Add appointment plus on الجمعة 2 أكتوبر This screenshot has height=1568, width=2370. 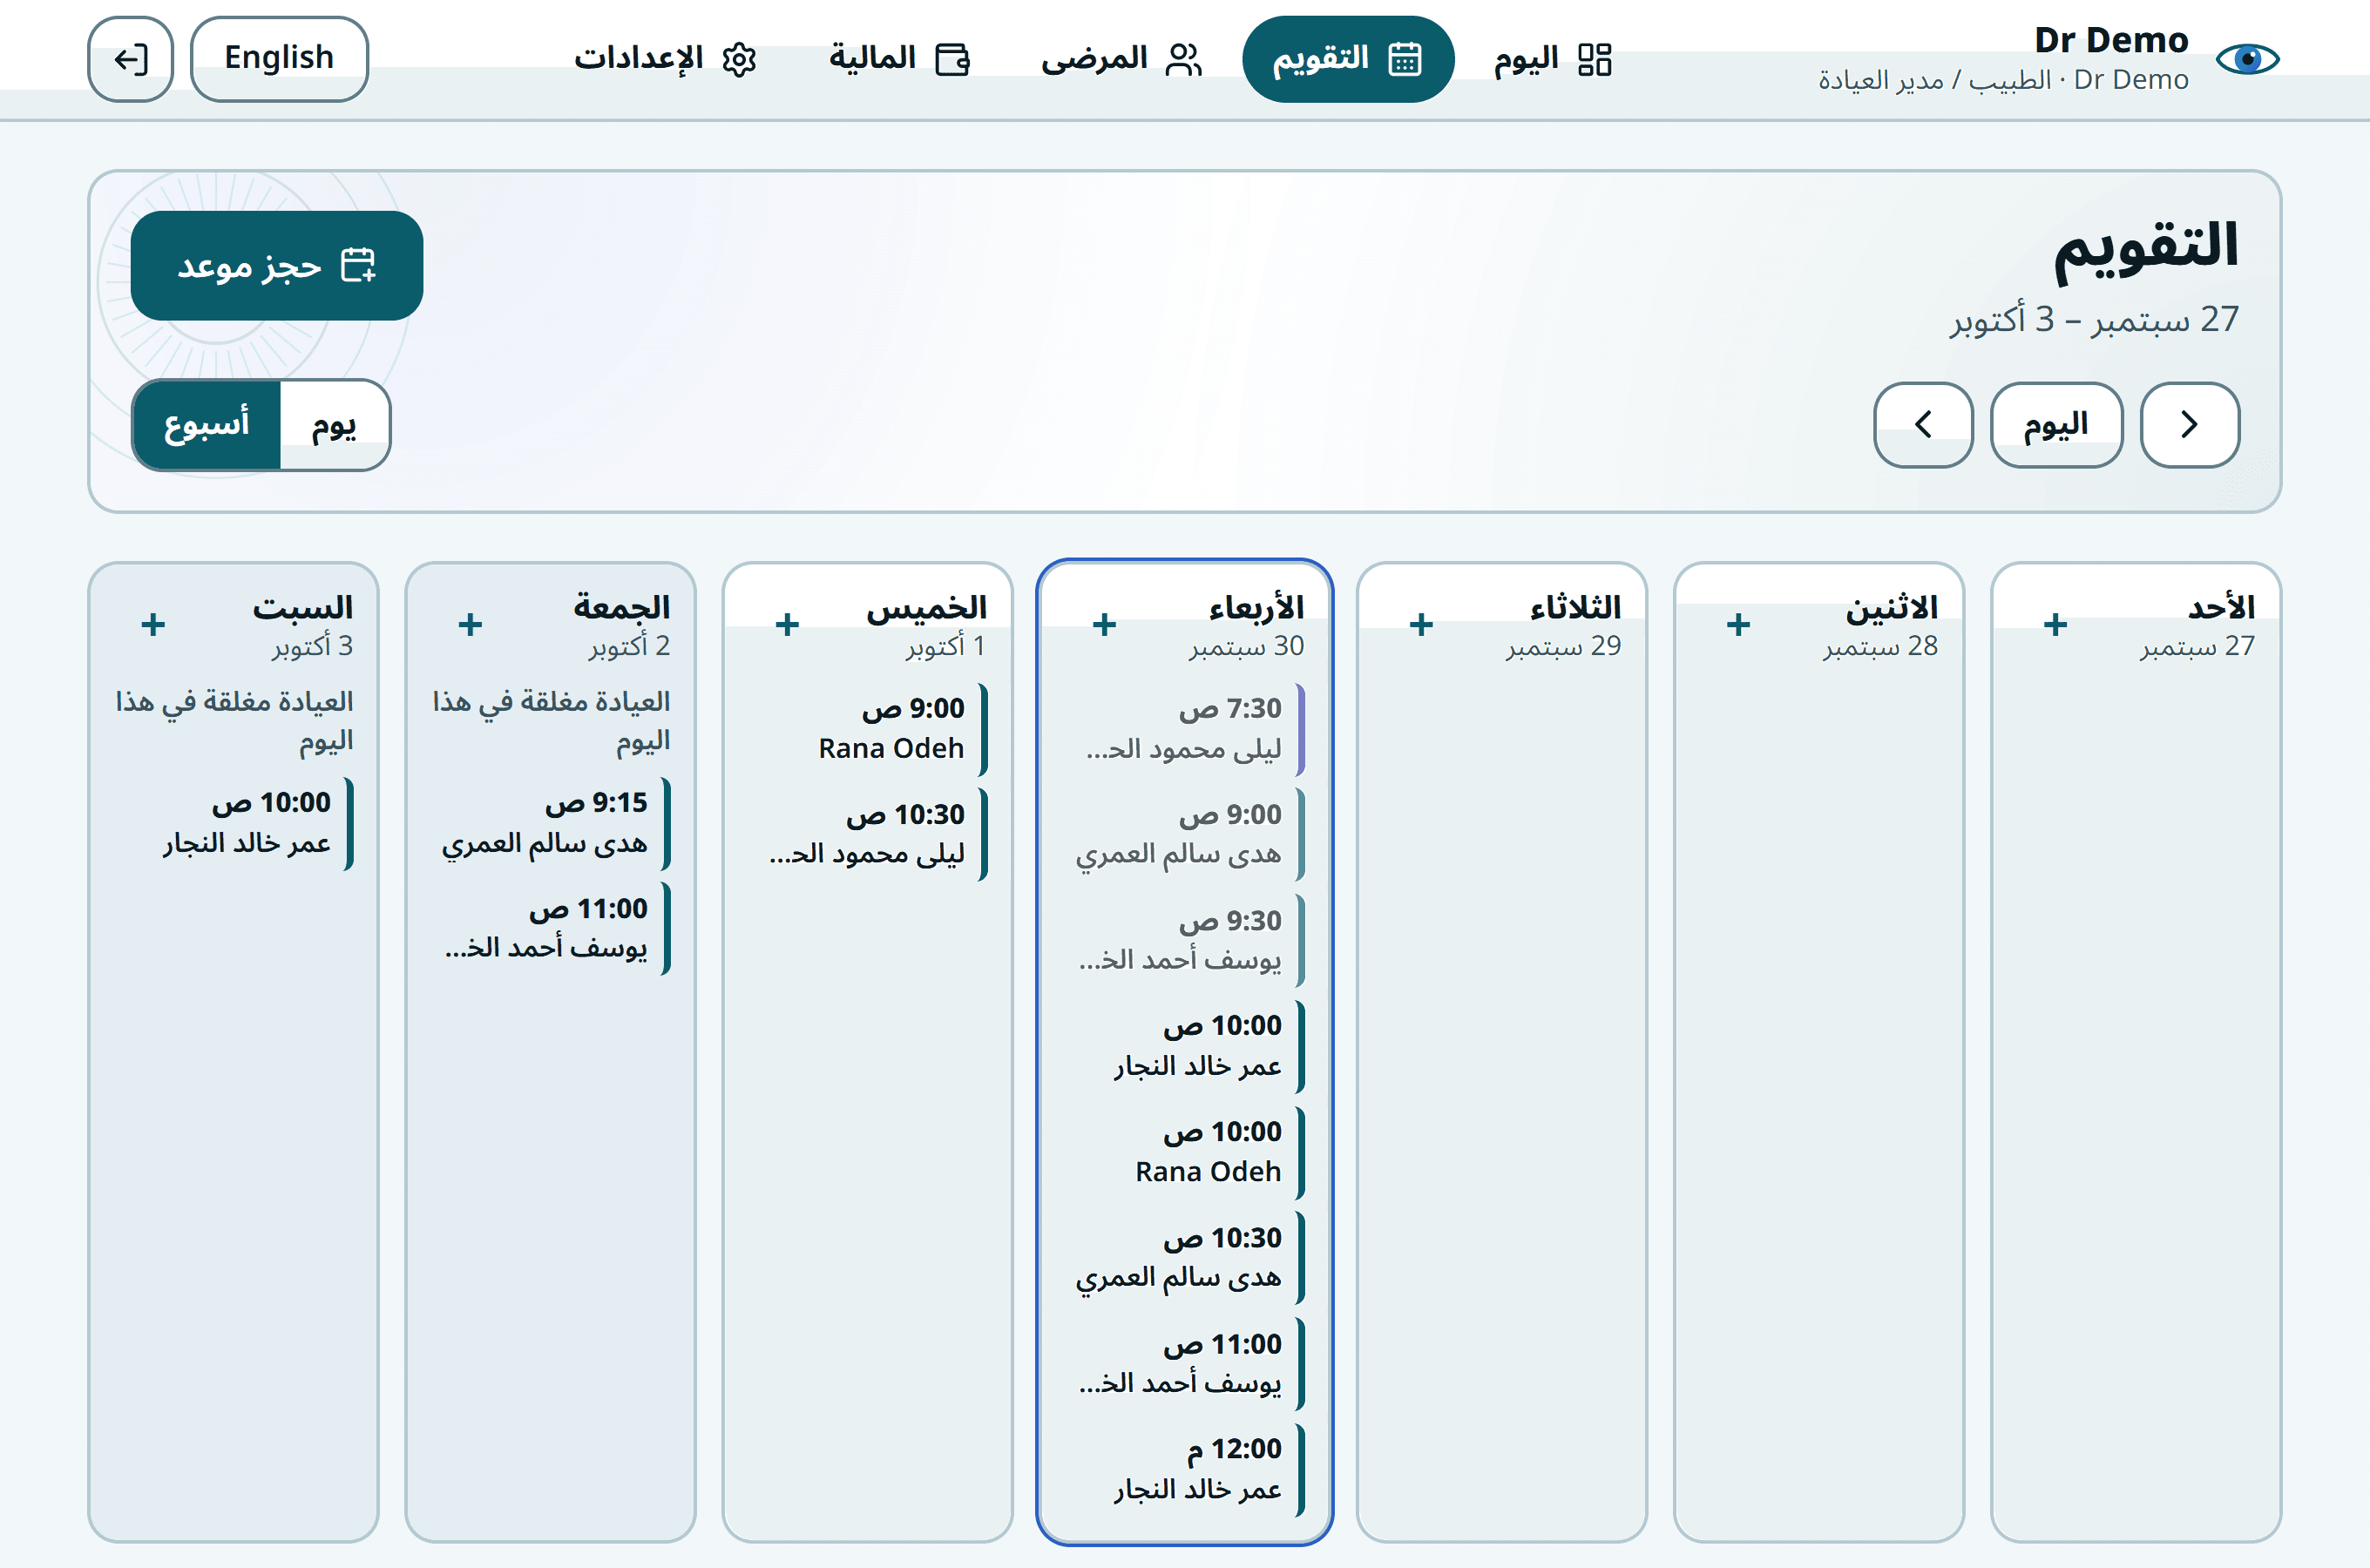[470, 625]
